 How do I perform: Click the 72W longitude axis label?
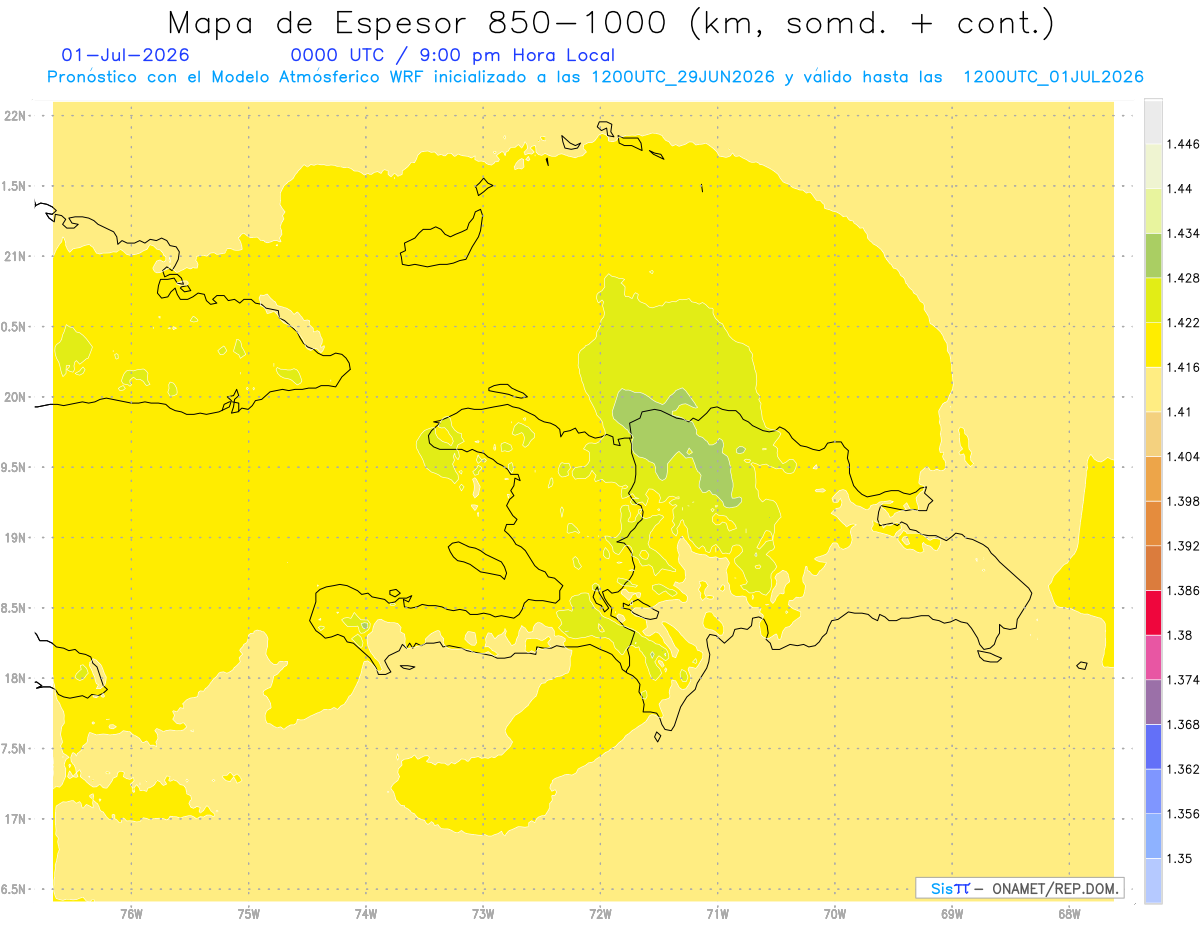click(x=600, y=914)
